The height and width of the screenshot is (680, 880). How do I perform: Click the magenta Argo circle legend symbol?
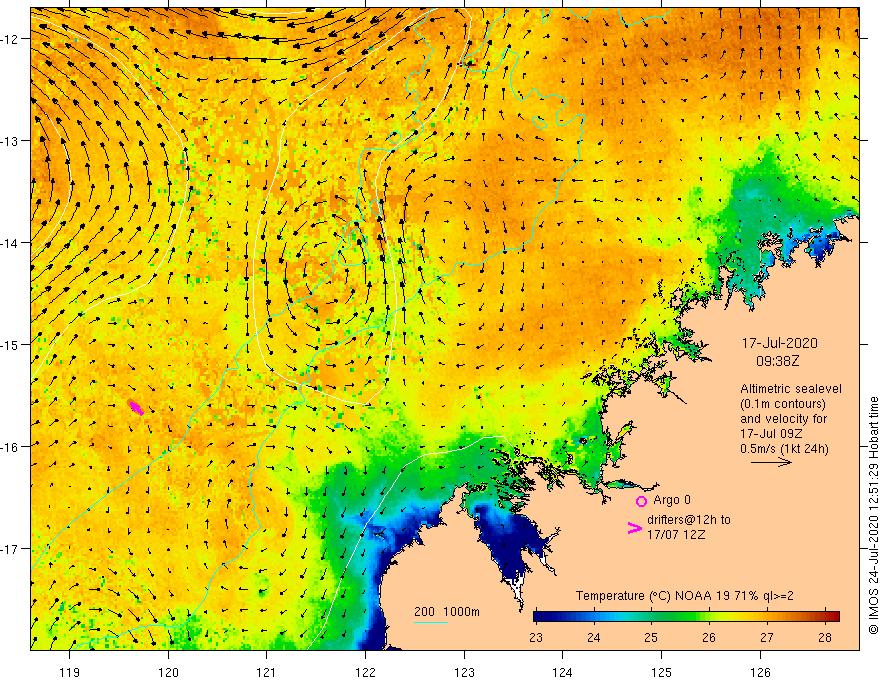641,501
